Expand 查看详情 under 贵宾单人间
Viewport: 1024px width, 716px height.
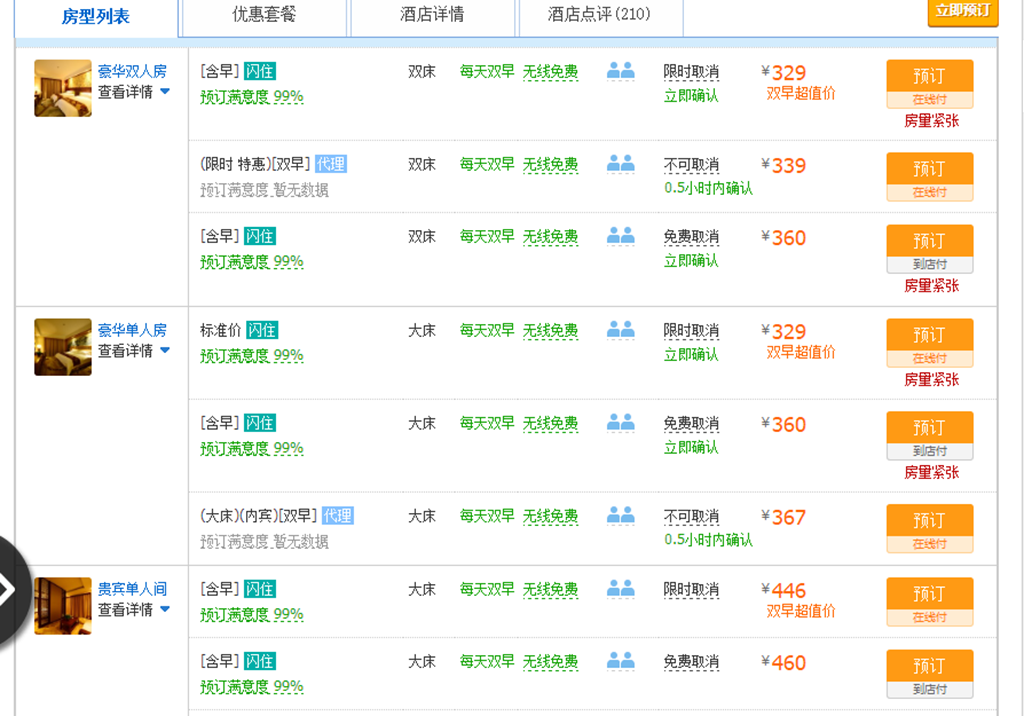tap(133, 610)
